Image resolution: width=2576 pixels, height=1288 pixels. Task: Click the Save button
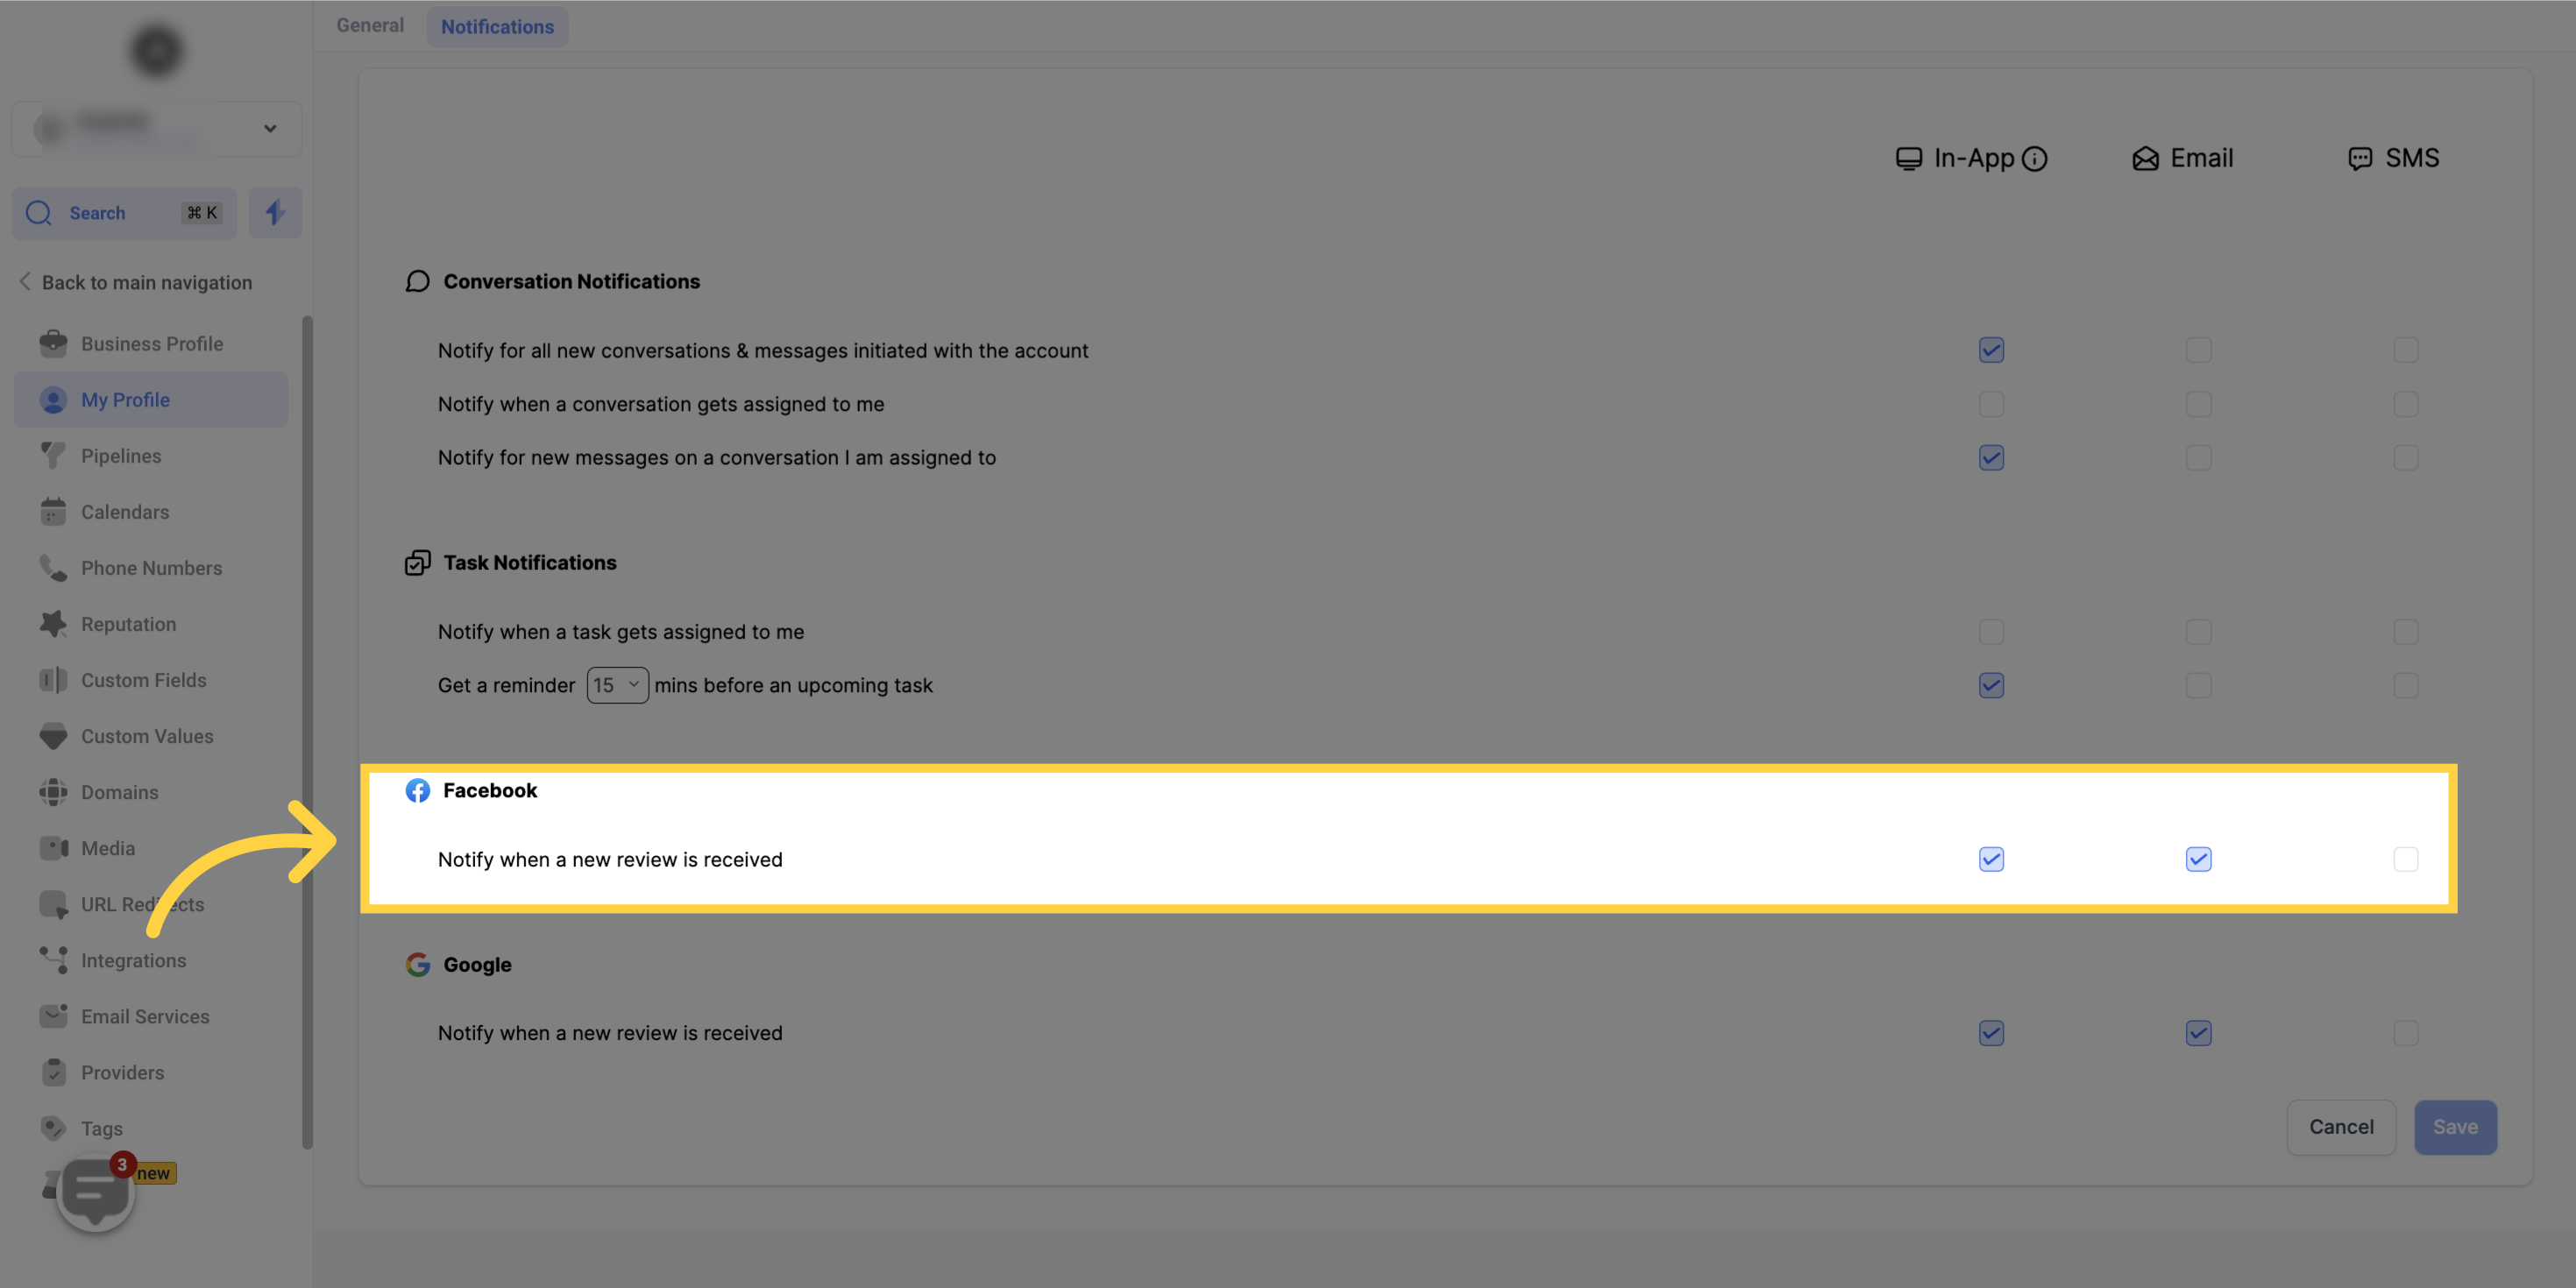[2456, 1127]
